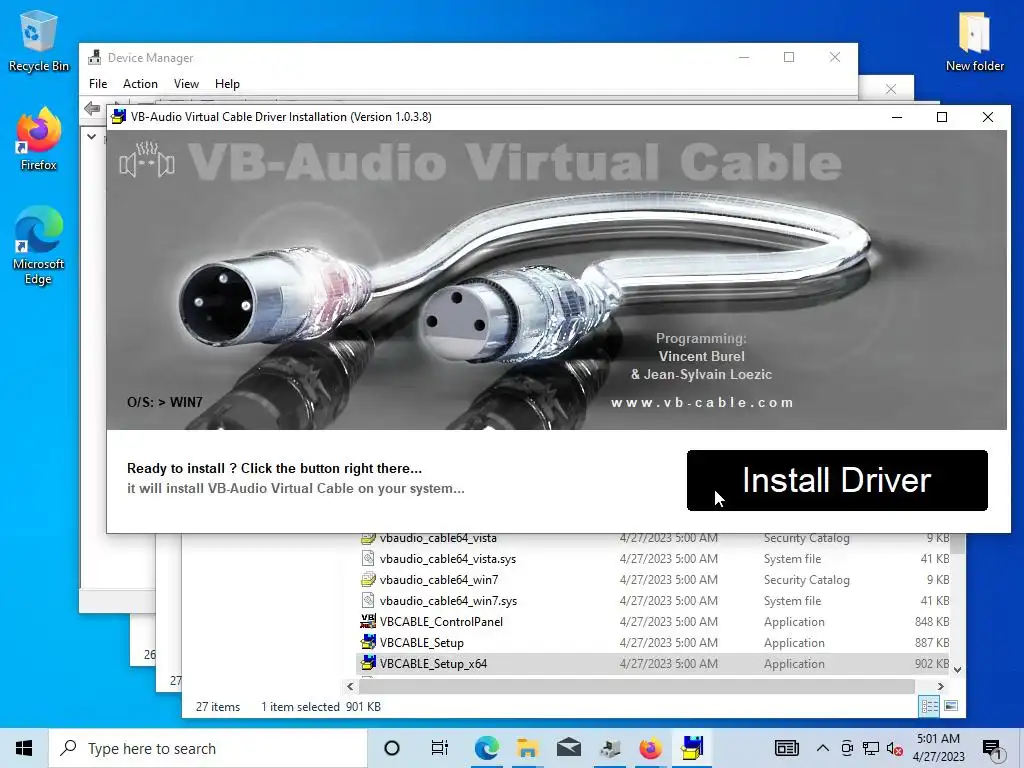
Task: Open the Help menu in Device Manager
Action: (x=227, y=84)
